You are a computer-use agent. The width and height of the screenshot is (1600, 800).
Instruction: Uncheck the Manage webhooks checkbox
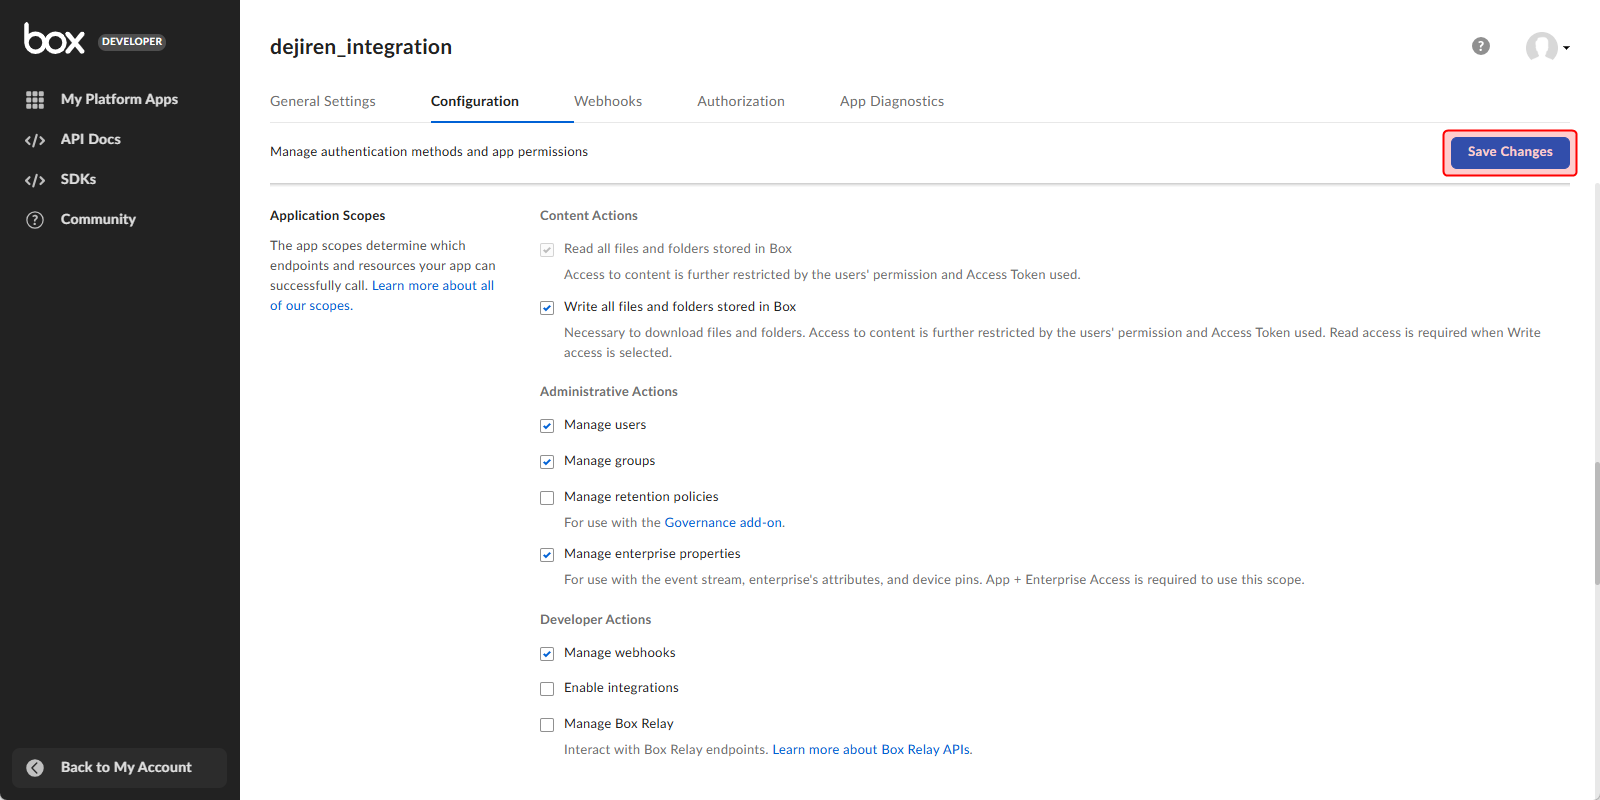tap(547, 654)
